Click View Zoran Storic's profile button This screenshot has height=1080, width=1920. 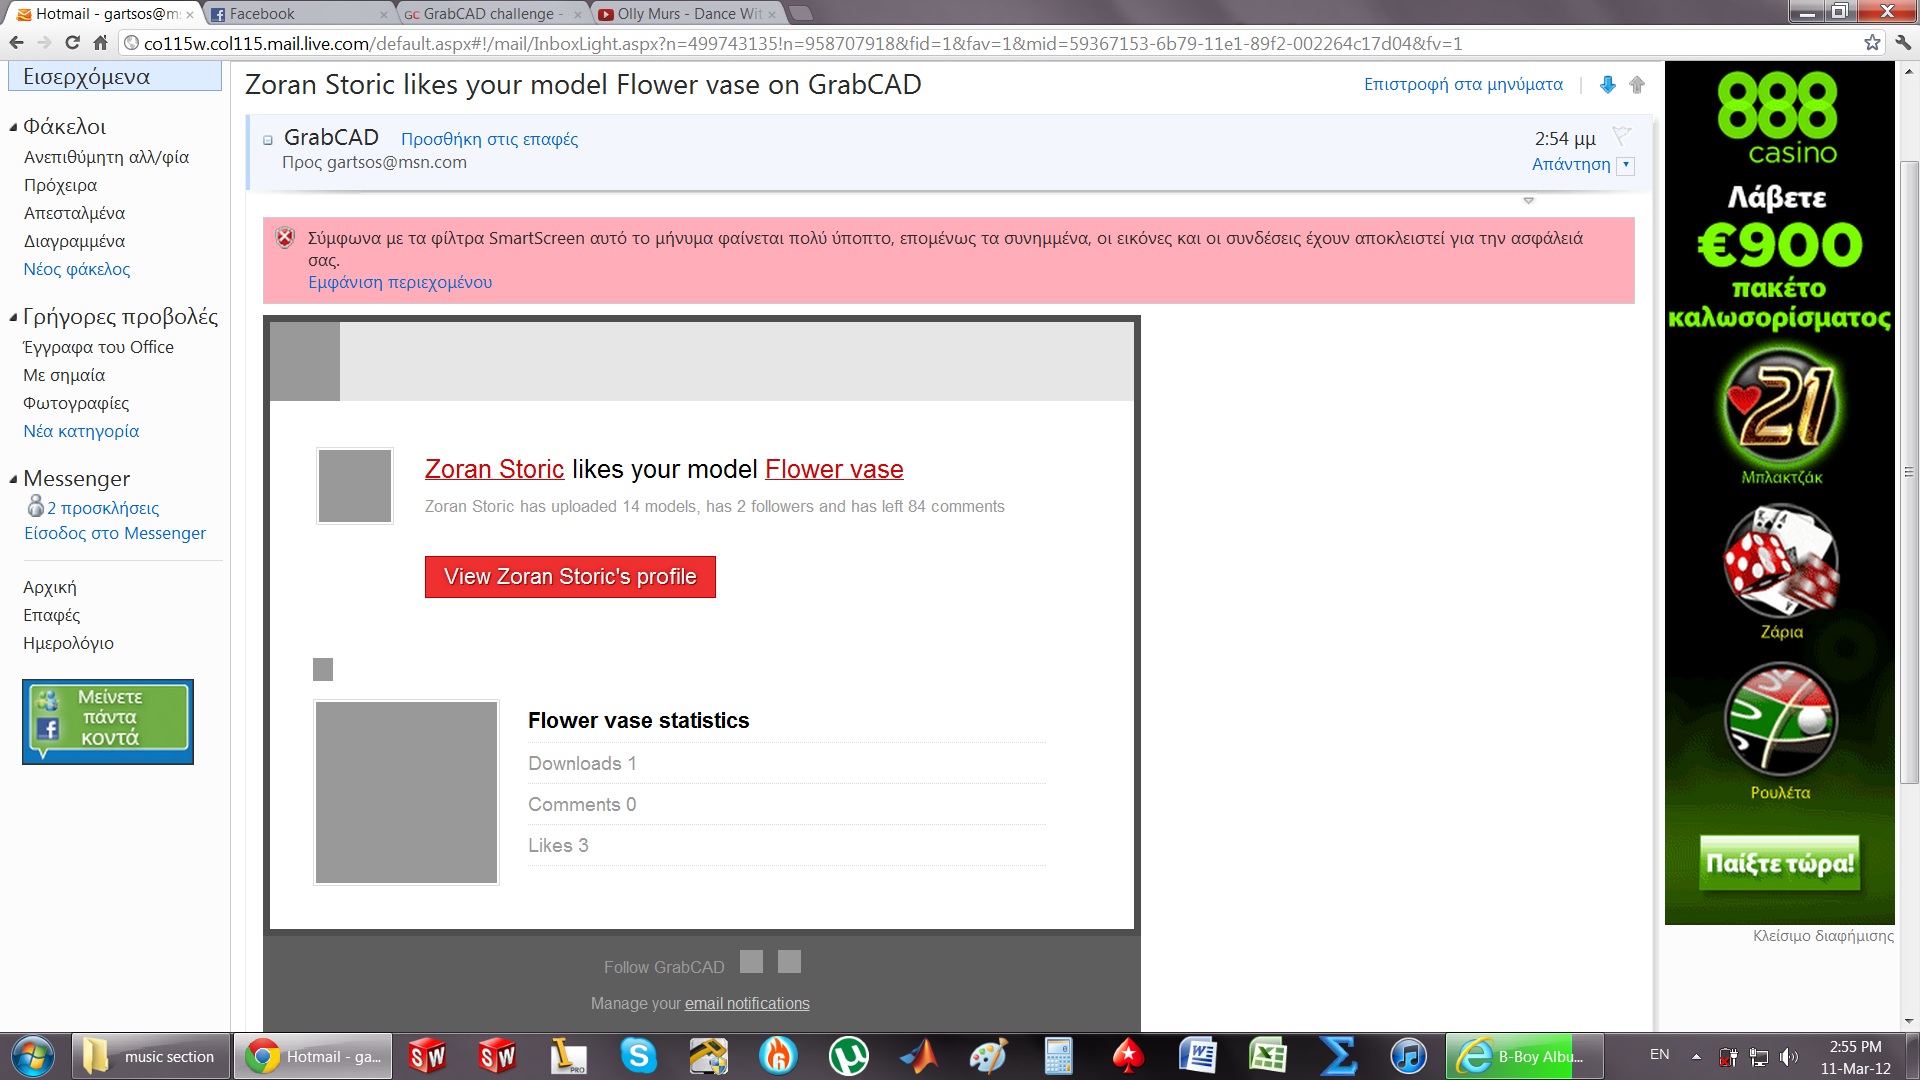570,577
